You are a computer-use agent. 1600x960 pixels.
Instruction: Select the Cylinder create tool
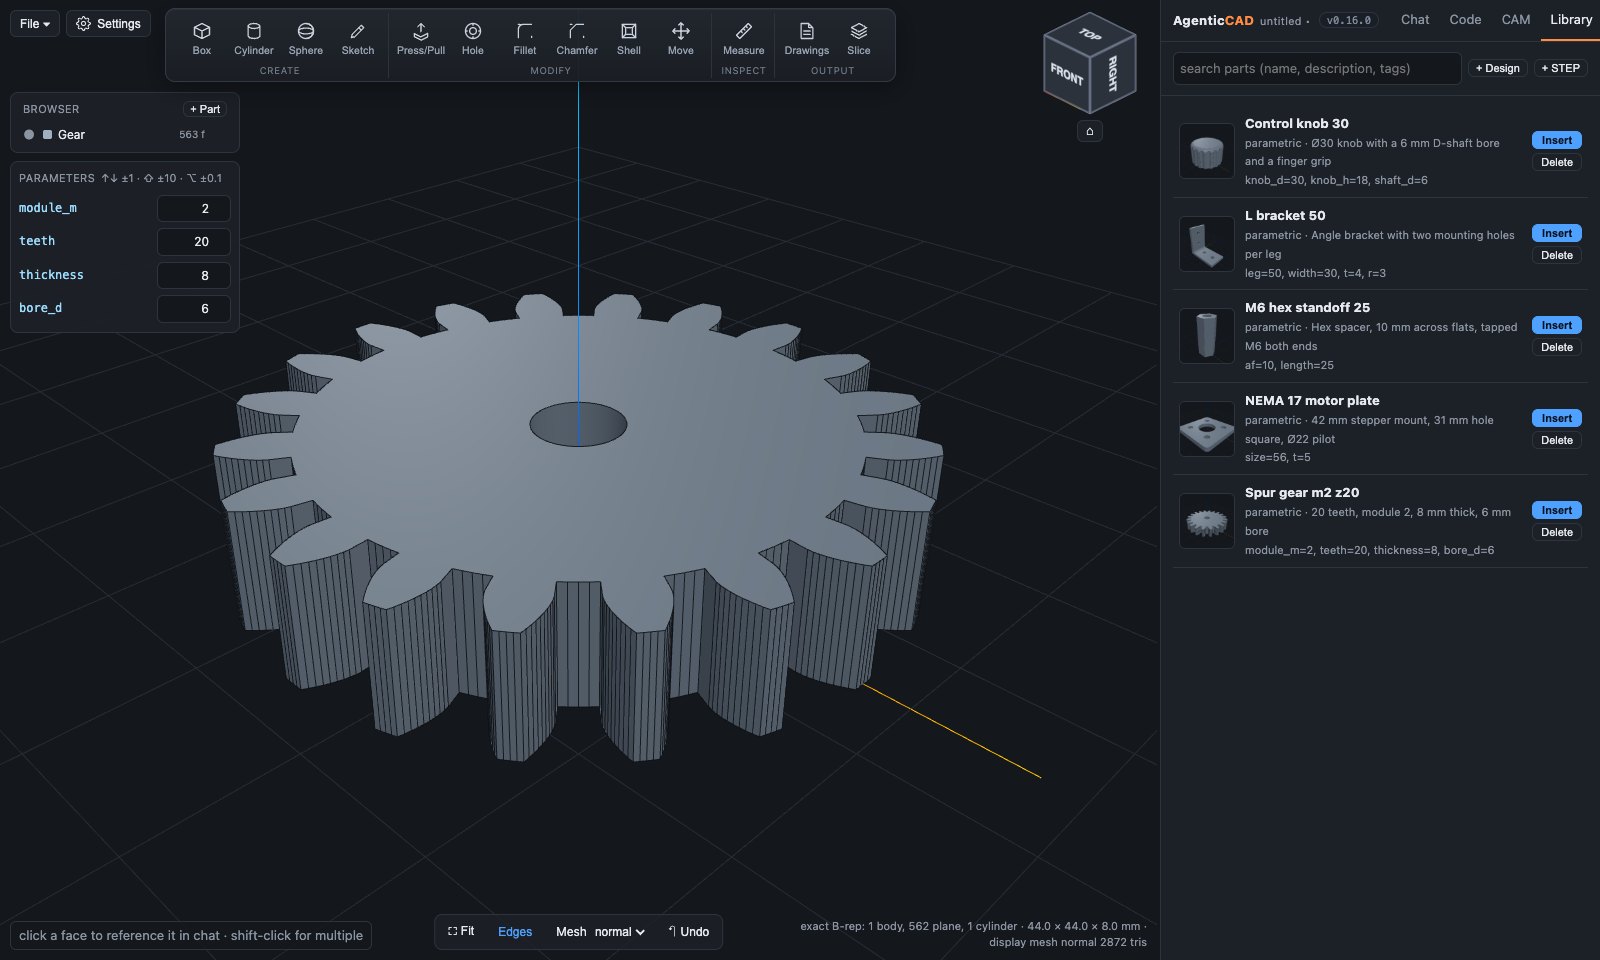253,39
